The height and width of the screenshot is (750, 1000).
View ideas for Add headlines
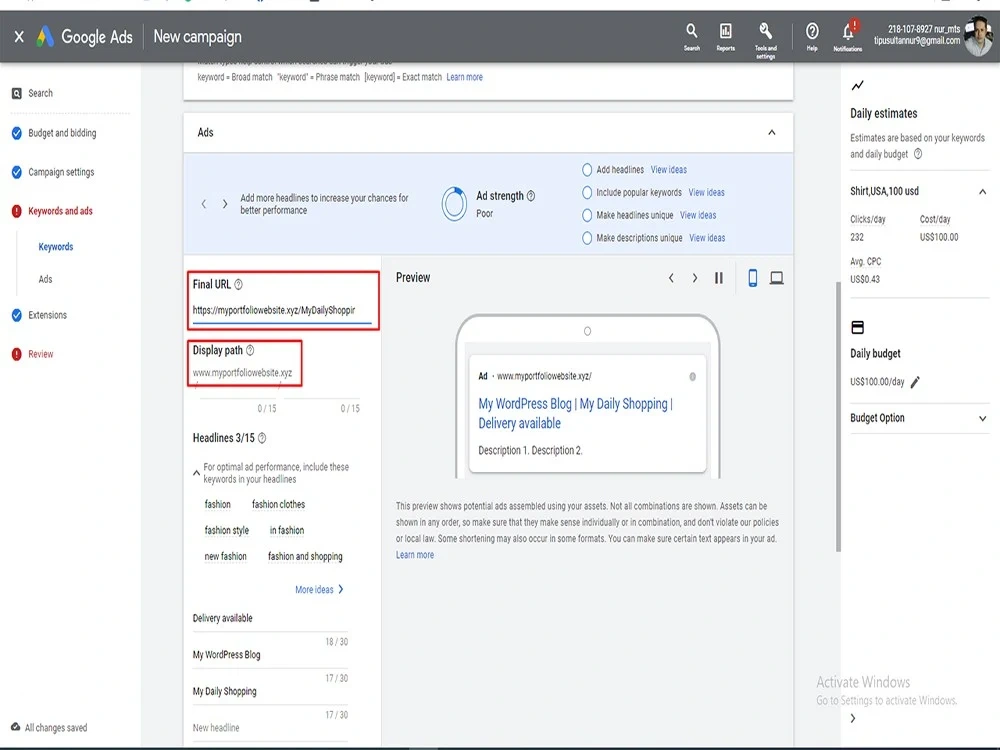click(668, 170)
